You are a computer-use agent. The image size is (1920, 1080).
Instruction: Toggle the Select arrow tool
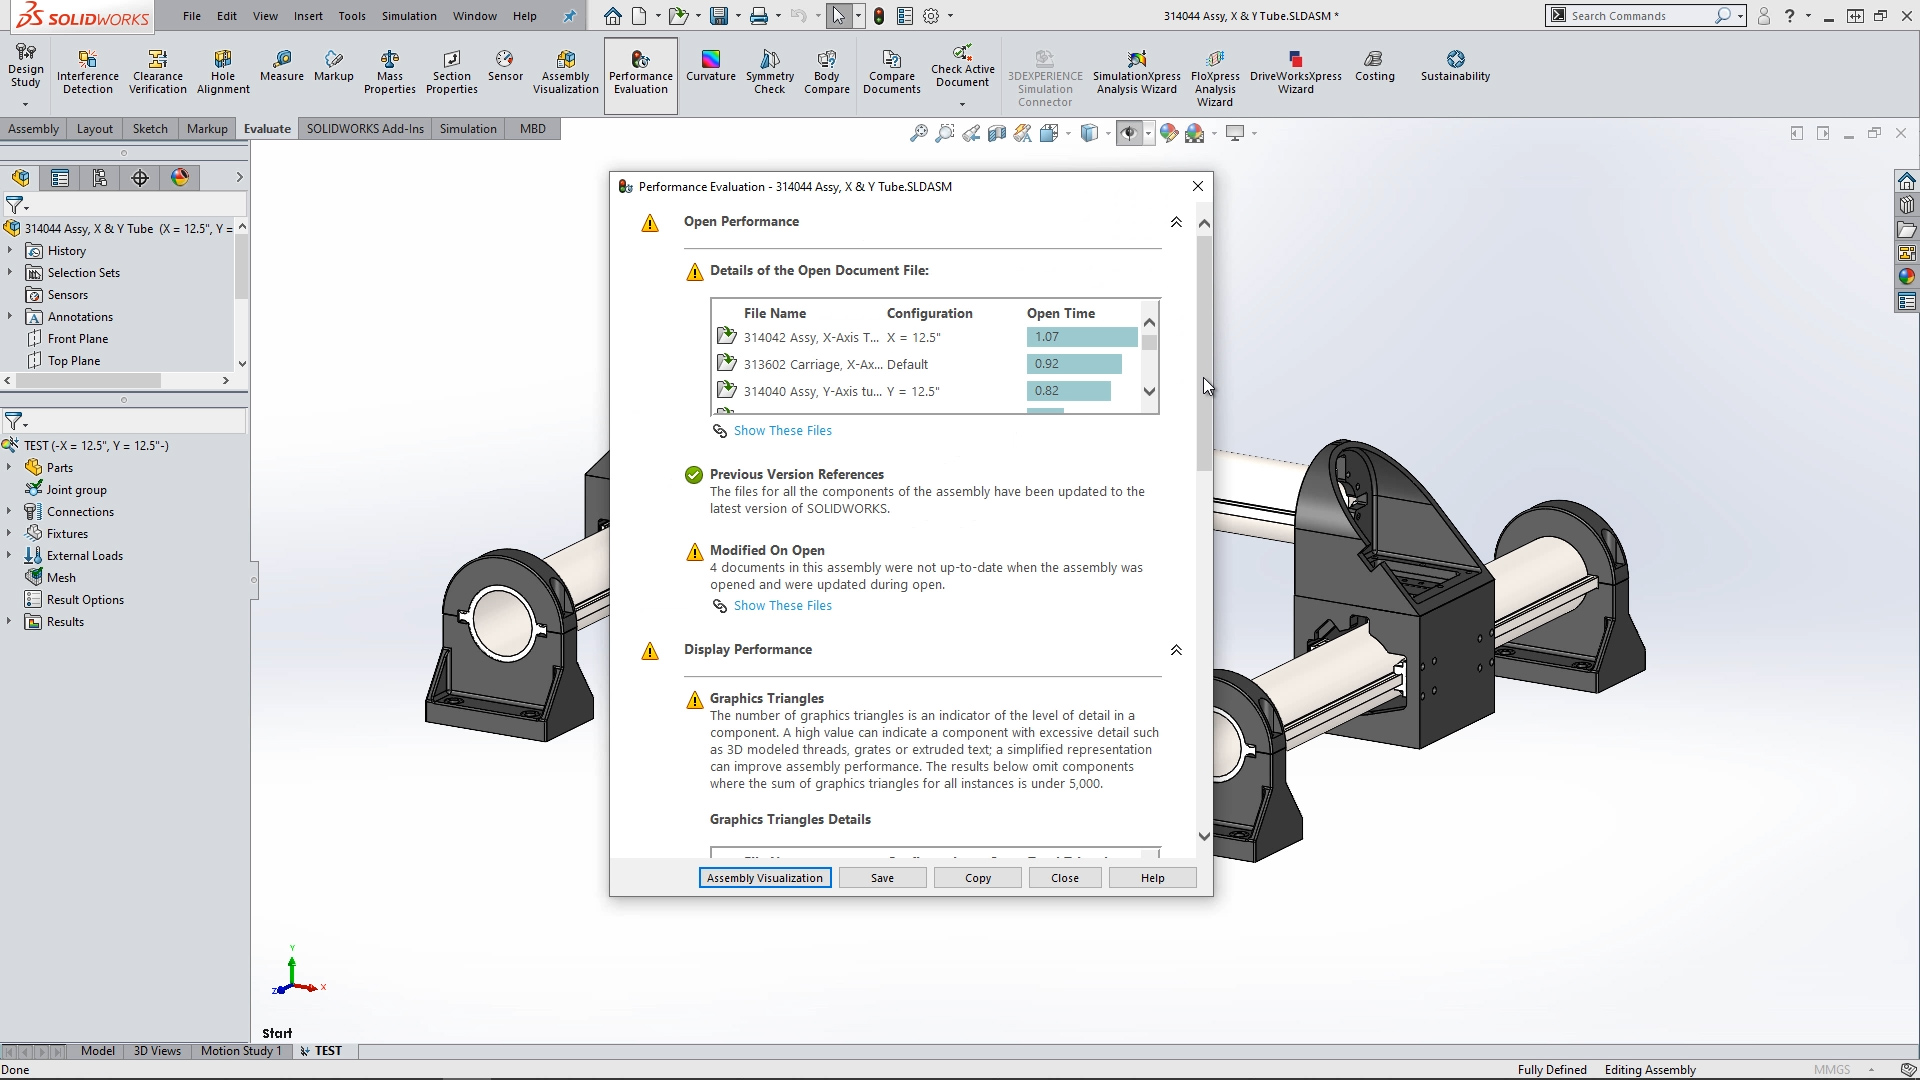pos(838,16)
